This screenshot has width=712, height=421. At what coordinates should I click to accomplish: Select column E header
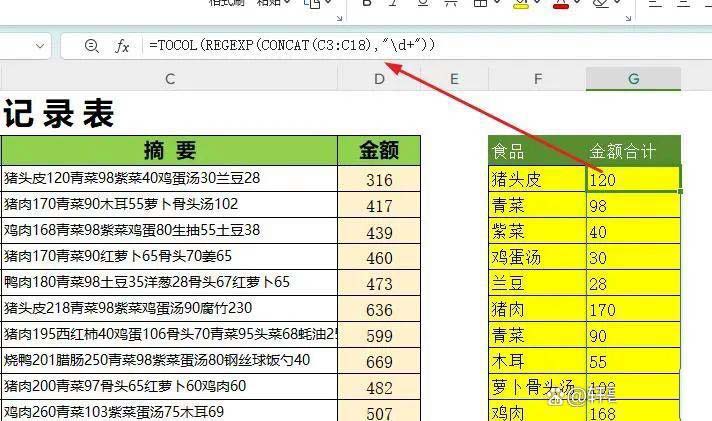(x=454, y=79)
